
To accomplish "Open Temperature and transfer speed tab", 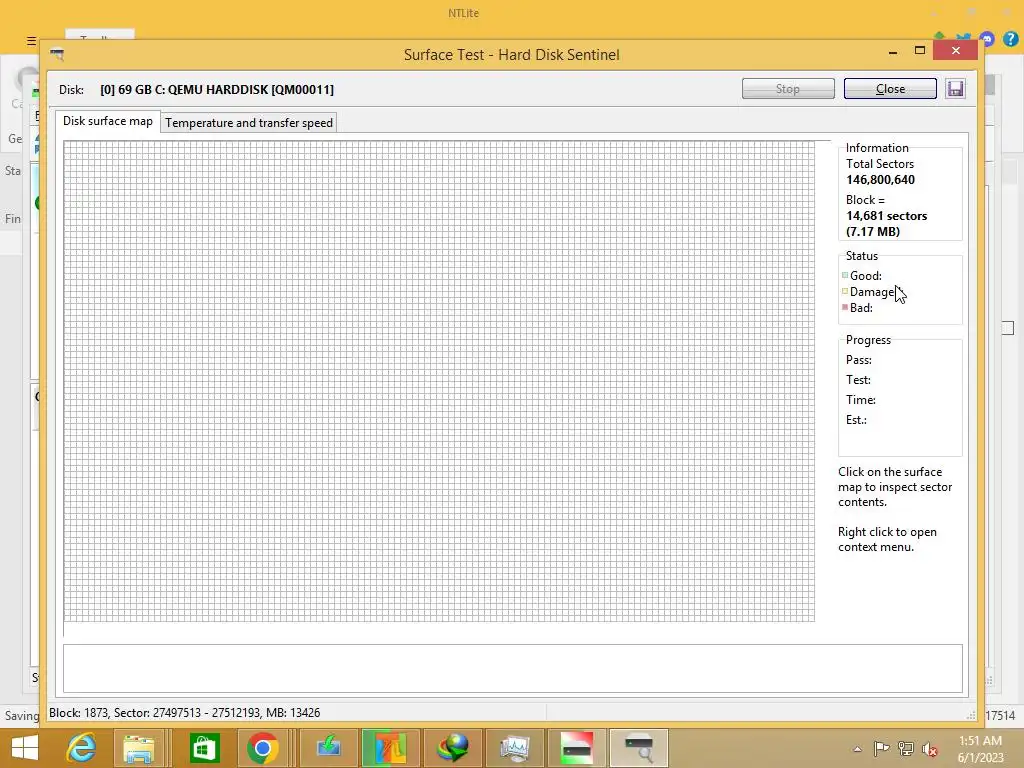I will tap(249, 123).
